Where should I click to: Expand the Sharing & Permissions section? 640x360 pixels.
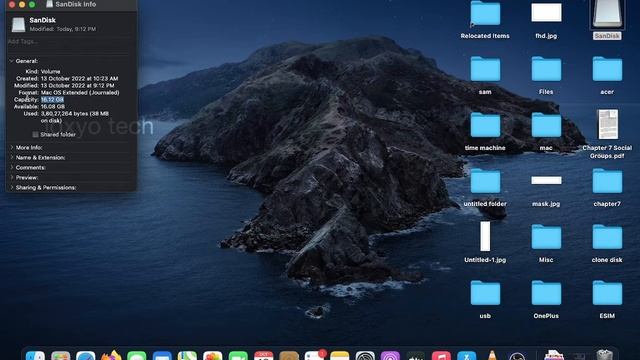point(11,187)
